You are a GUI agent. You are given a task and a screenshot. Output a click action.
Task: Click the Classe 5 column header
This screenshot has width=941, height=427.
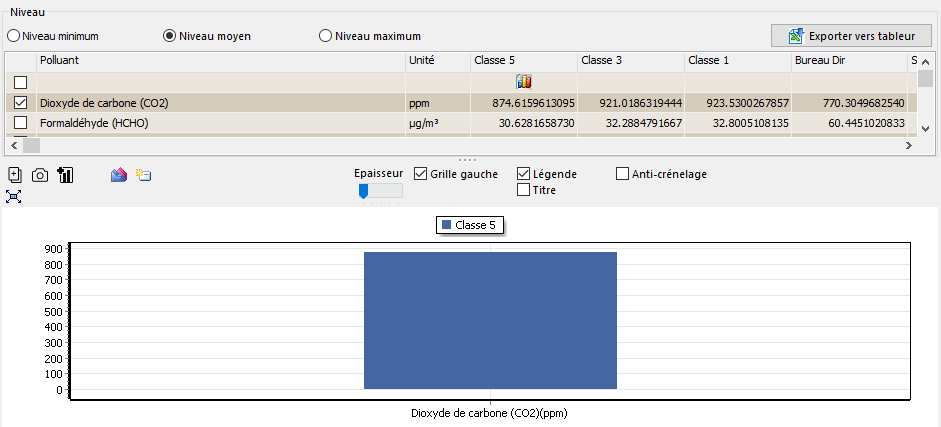click(524, 61)
